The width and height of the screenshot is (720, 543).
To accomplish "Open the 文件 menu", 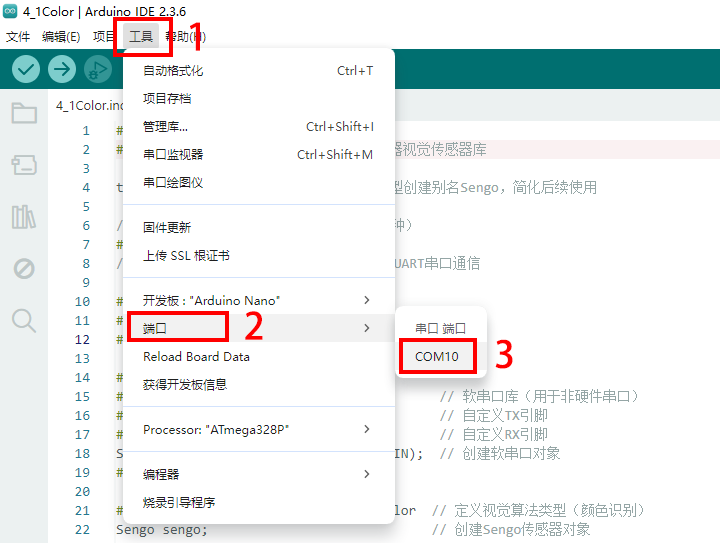I will [18, 36].
